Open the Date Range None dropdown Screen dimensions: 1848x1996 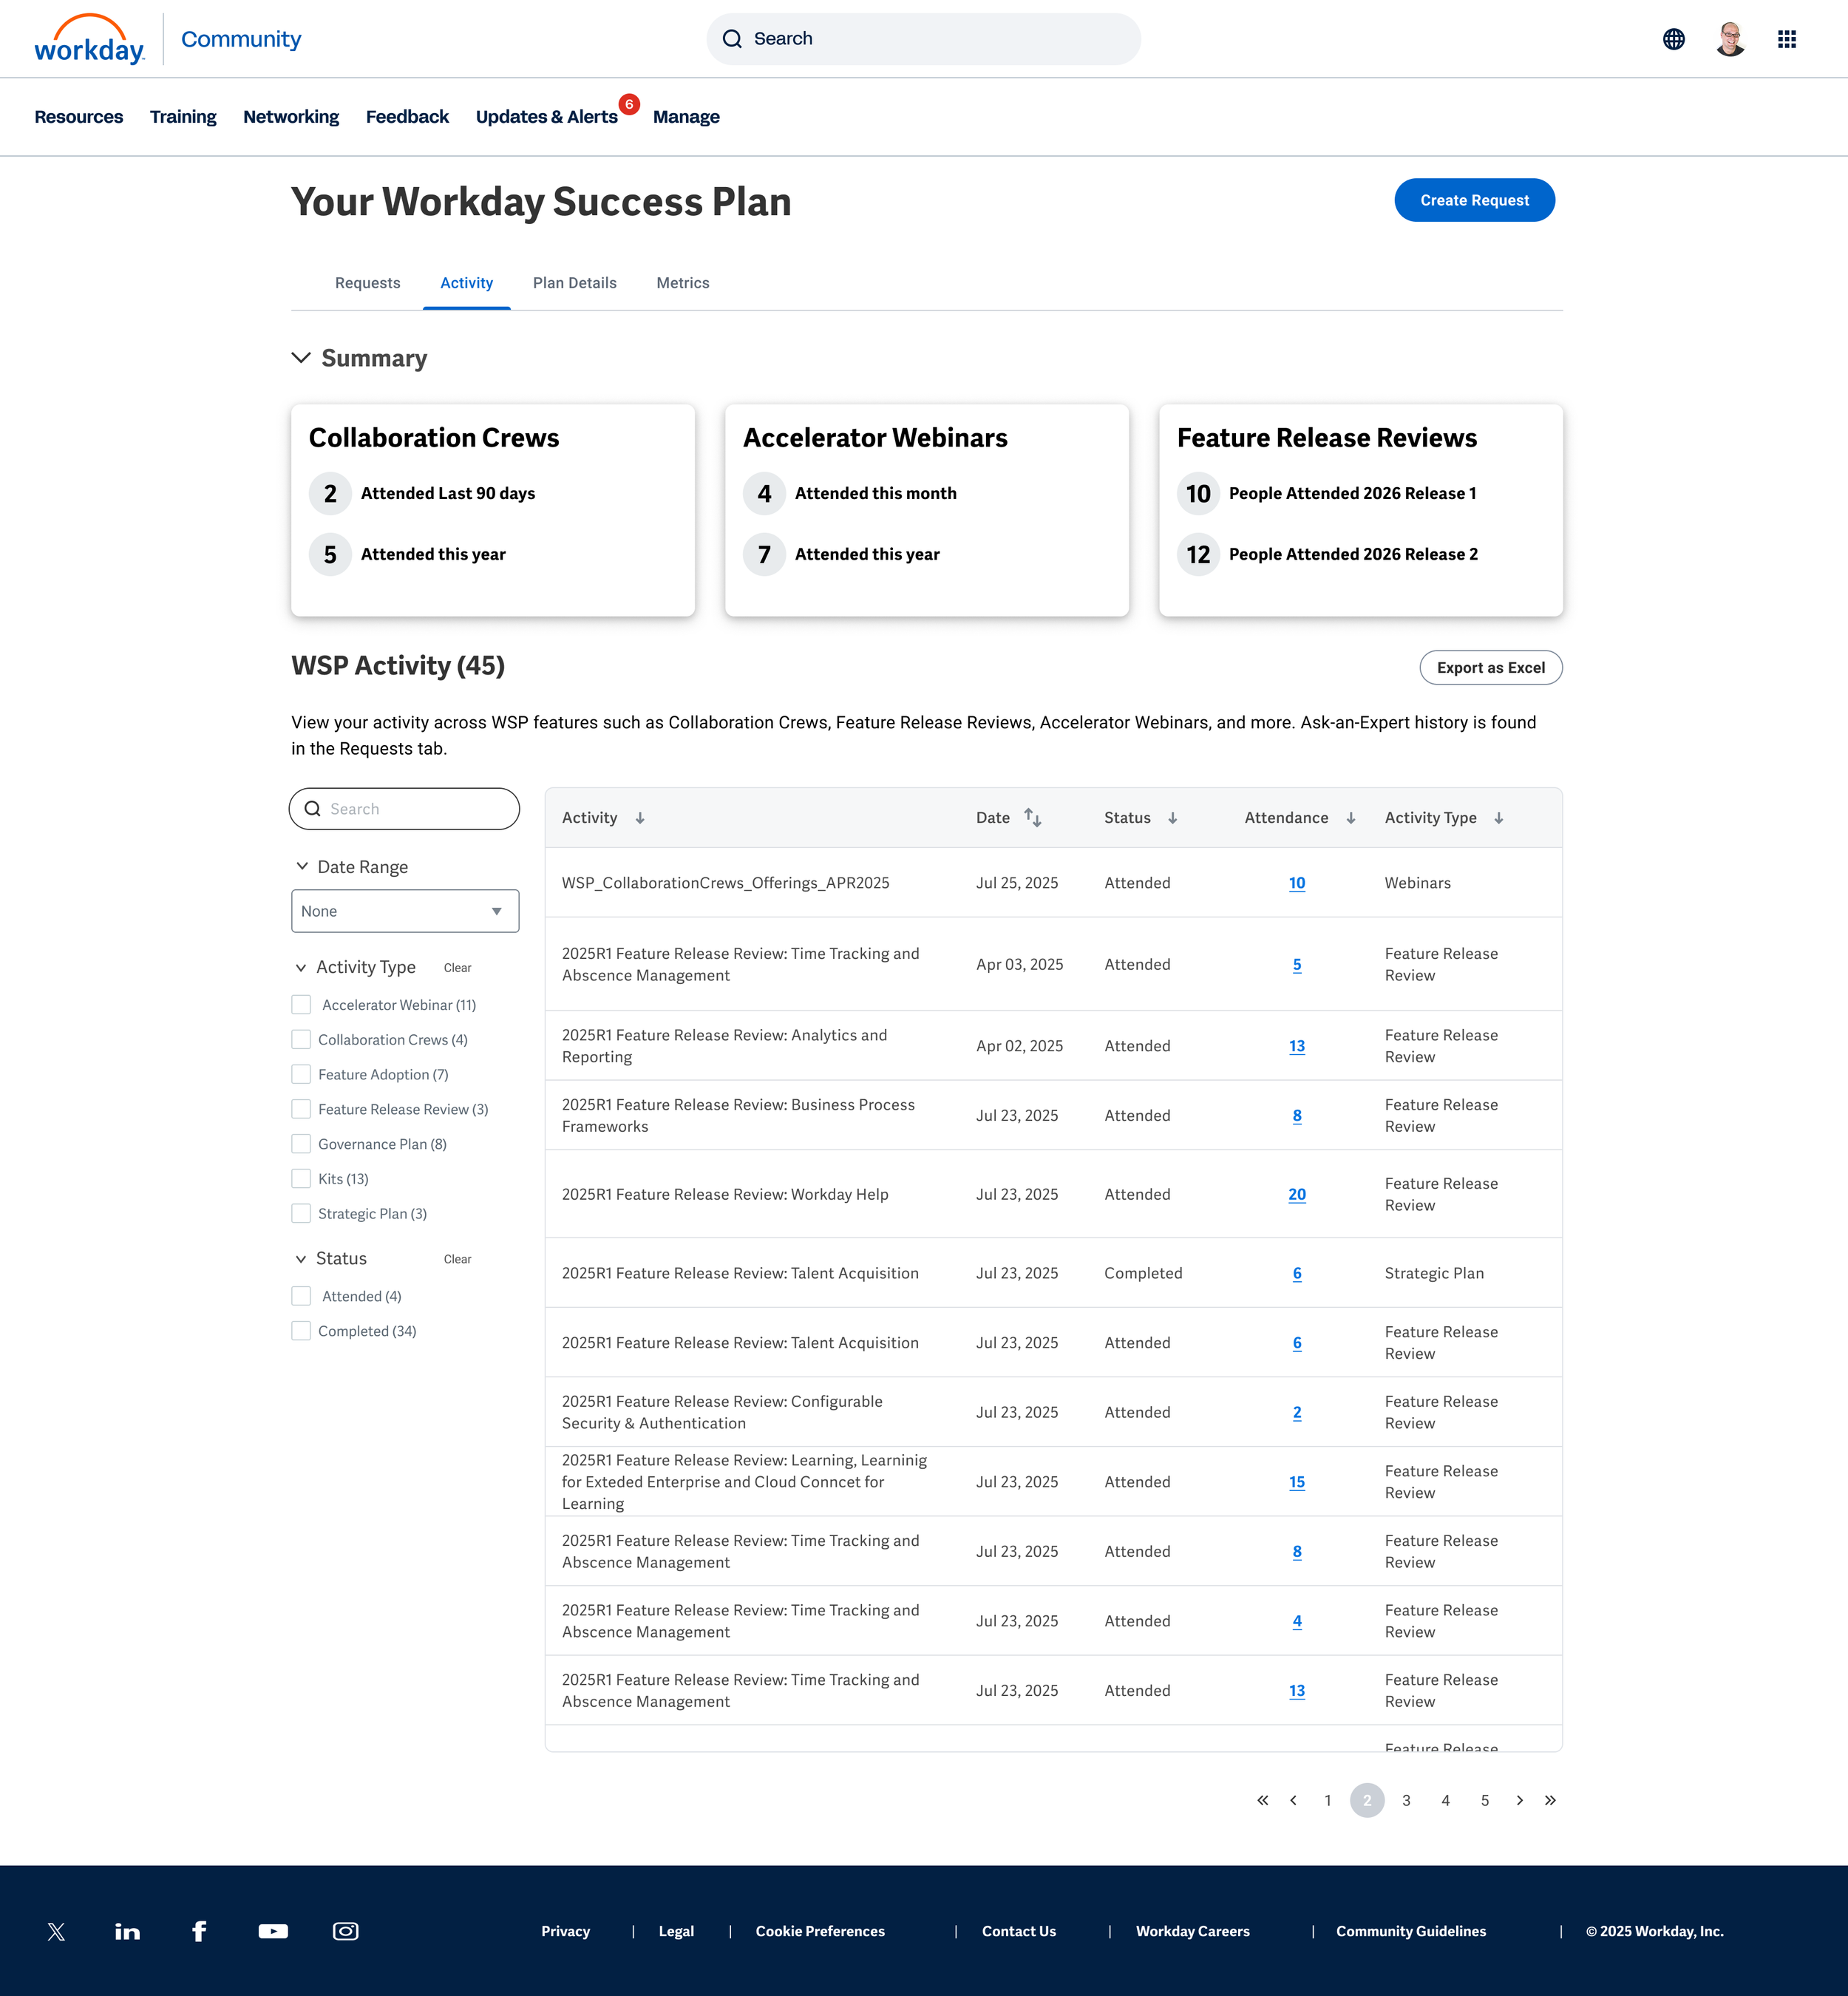[x=405, y=911]
